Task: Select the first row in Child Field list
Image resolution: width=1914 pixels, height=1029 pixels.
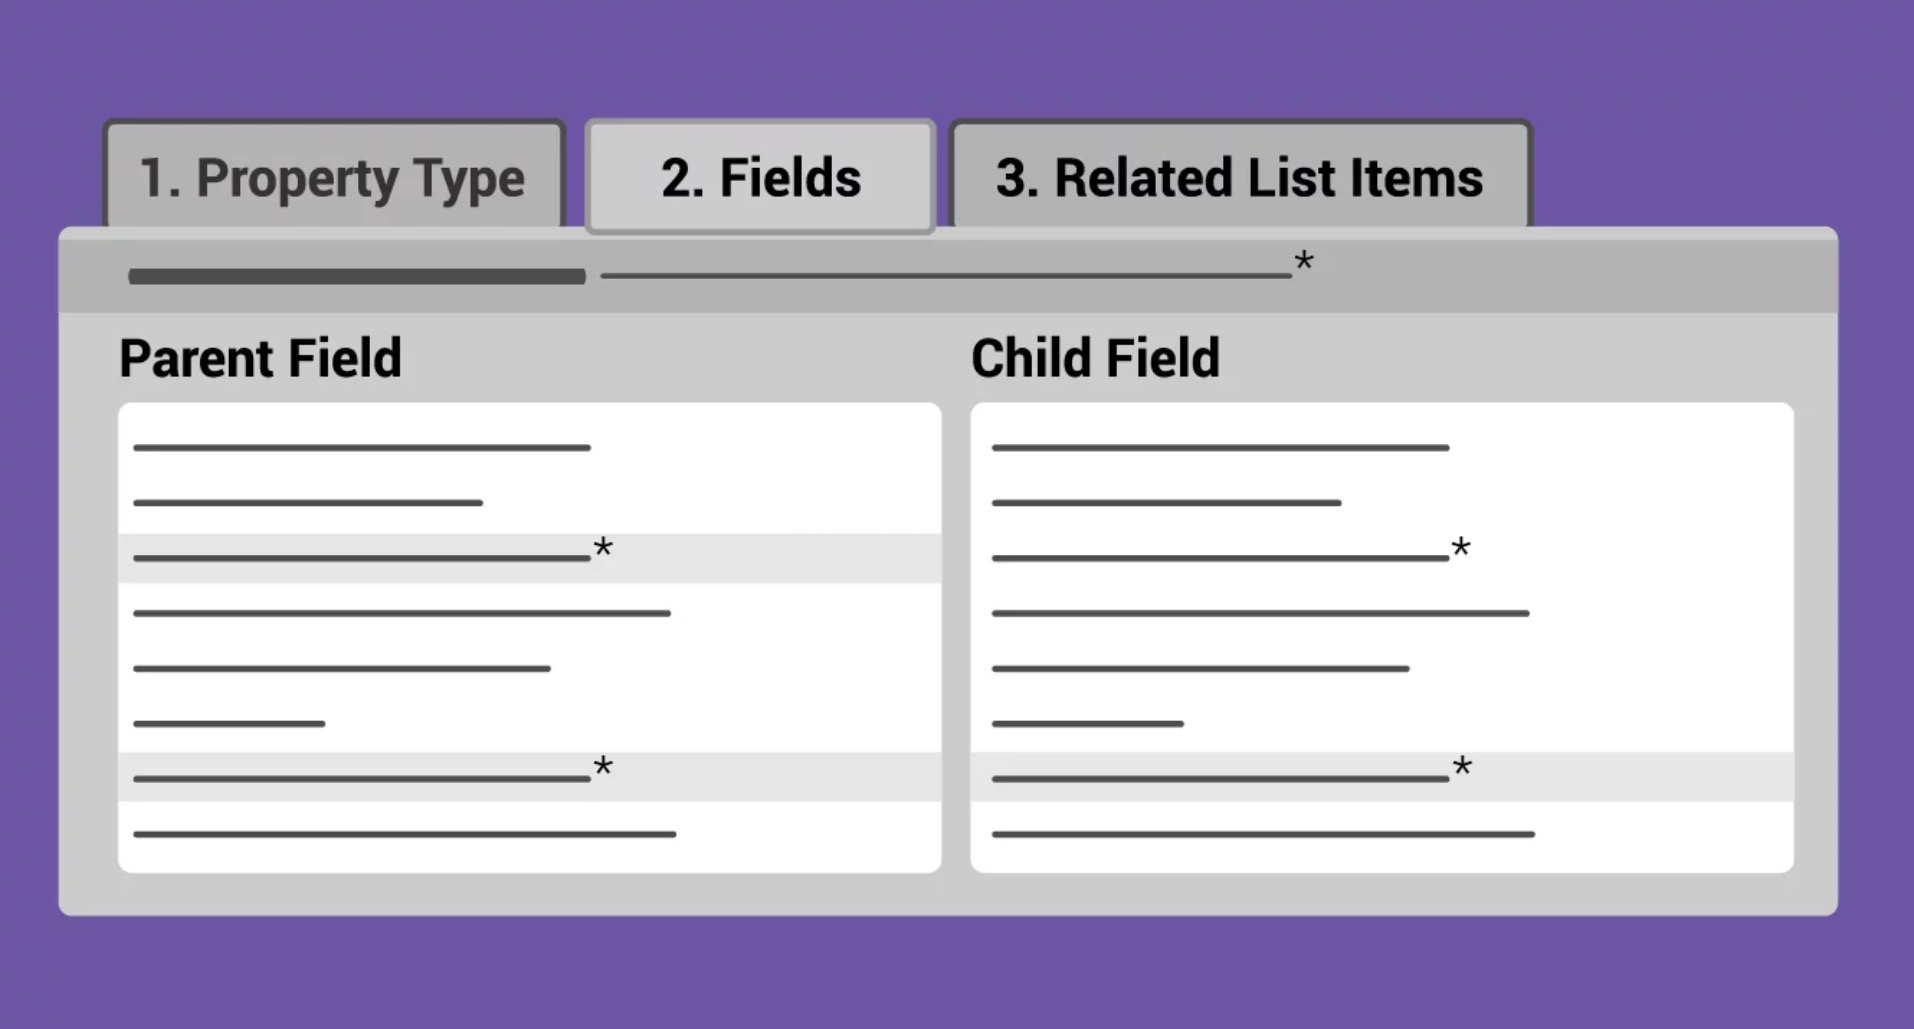Action: pos(1220,448)
